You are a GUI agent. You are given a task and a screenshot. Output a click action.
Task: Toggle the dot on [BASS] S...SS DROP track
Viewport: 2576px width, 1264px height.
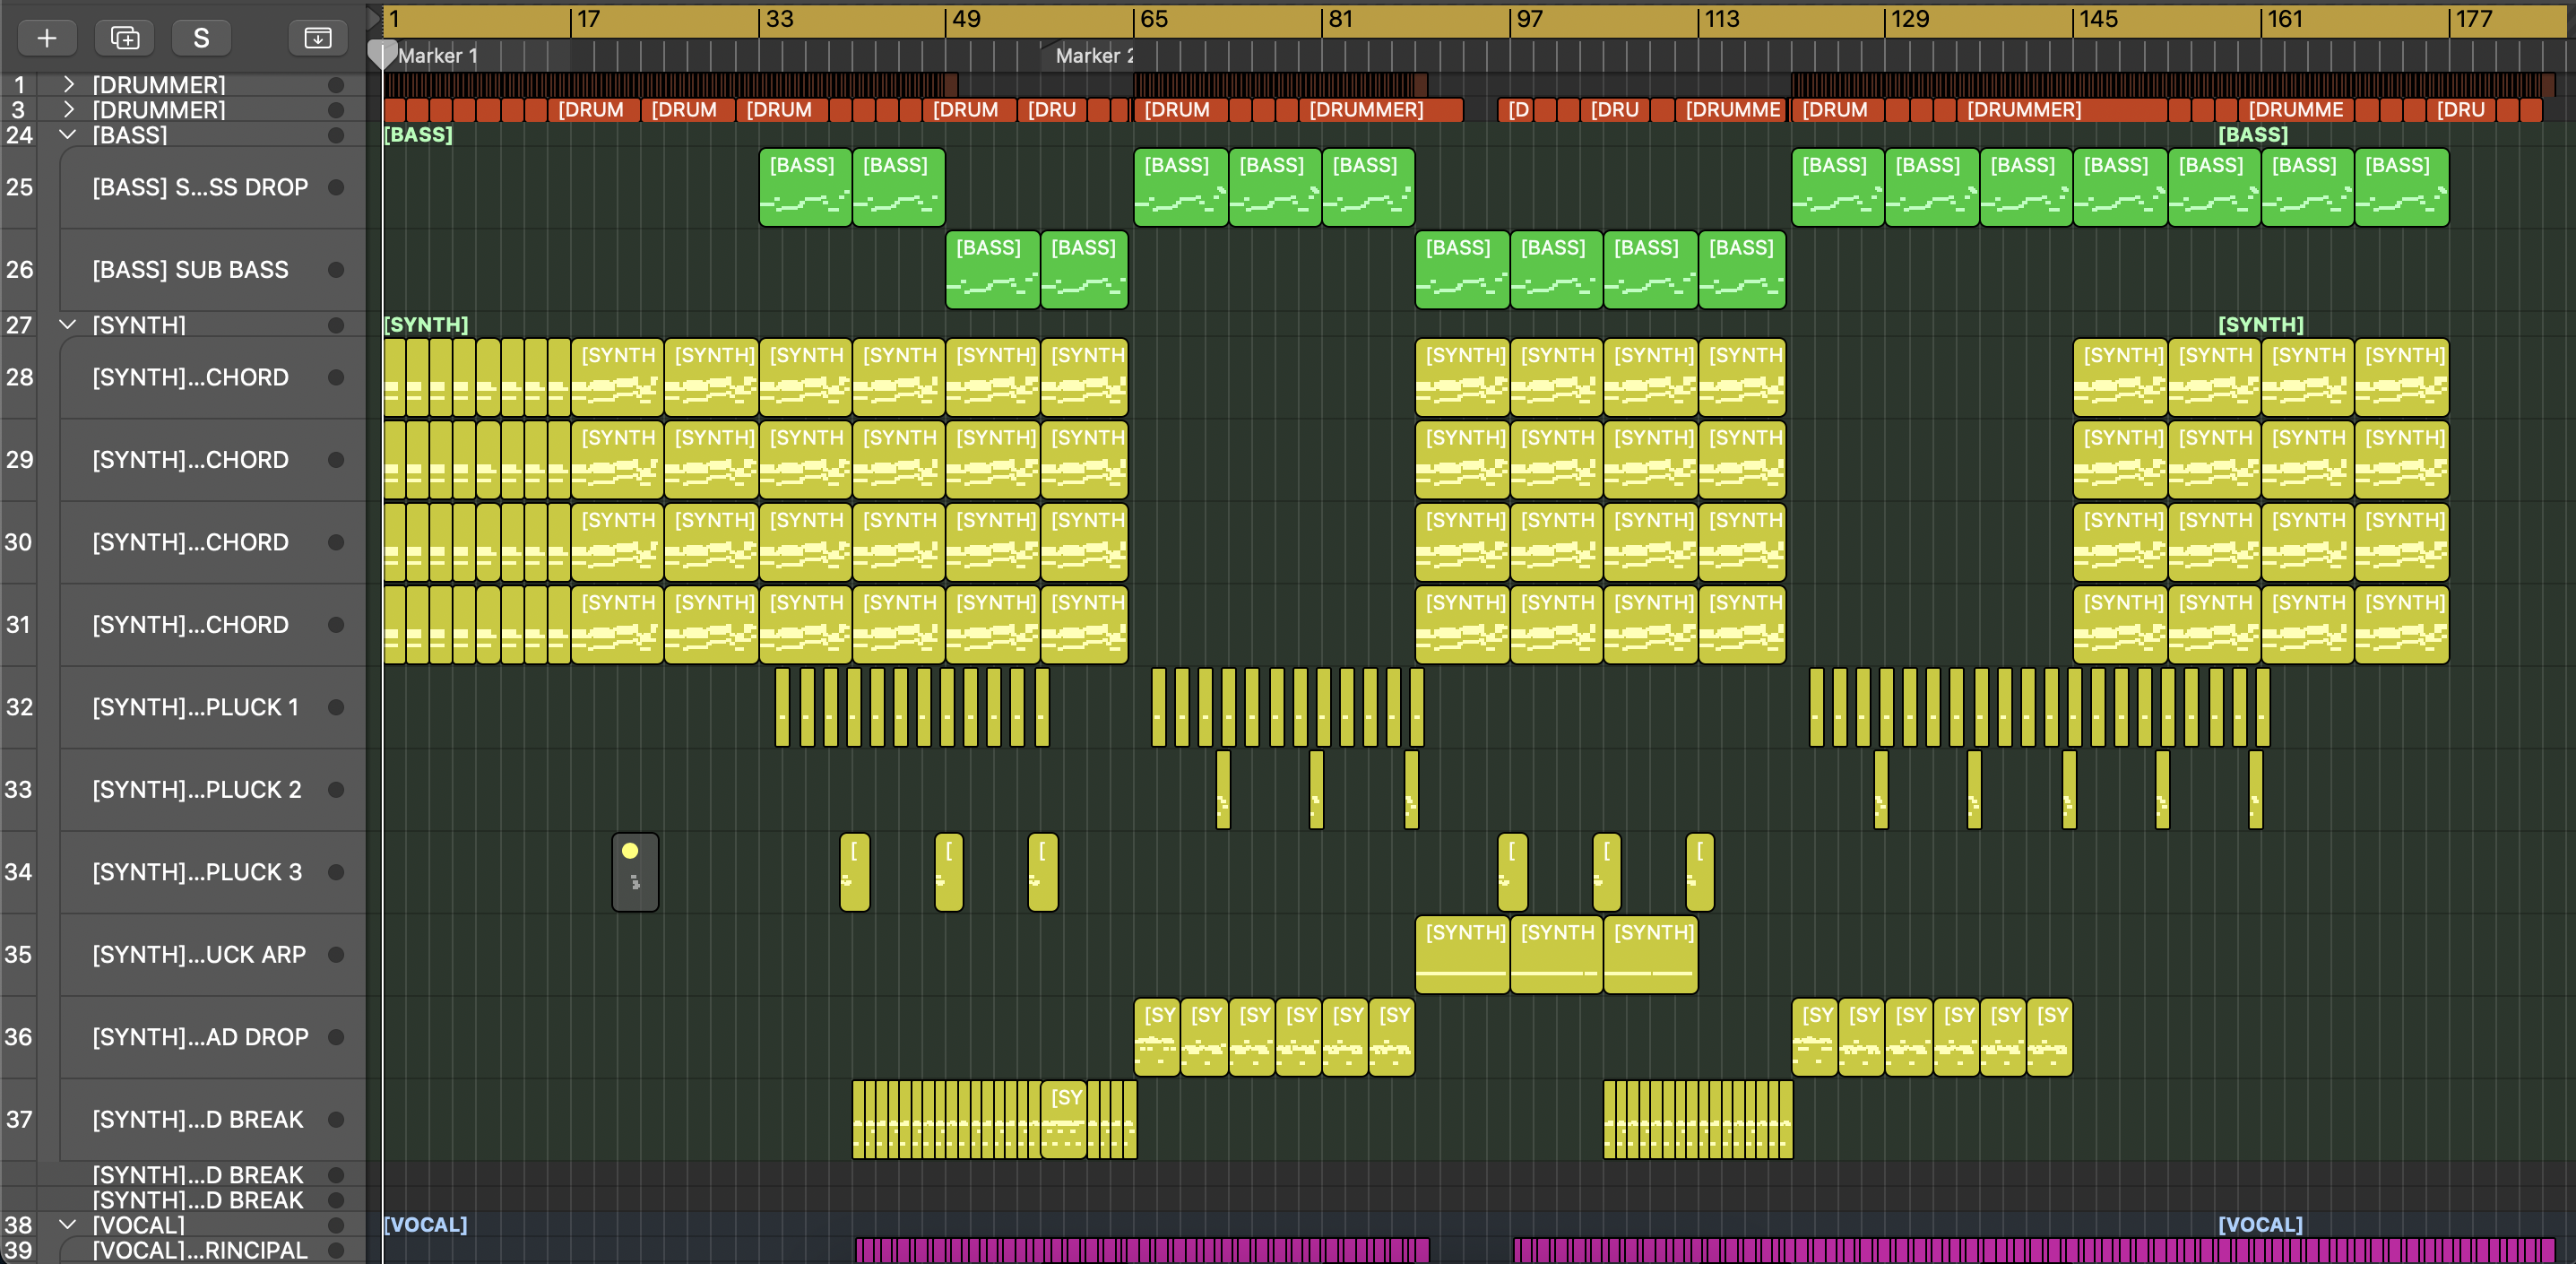pyautogui.click(x=336, y=187)
